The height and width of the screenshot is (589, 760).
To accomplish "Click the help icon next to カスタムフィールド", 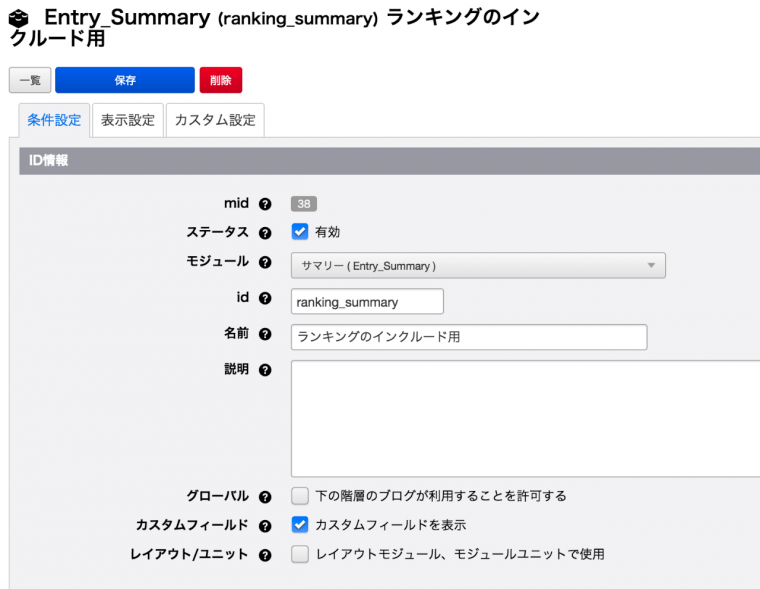I will coord(265,526).
